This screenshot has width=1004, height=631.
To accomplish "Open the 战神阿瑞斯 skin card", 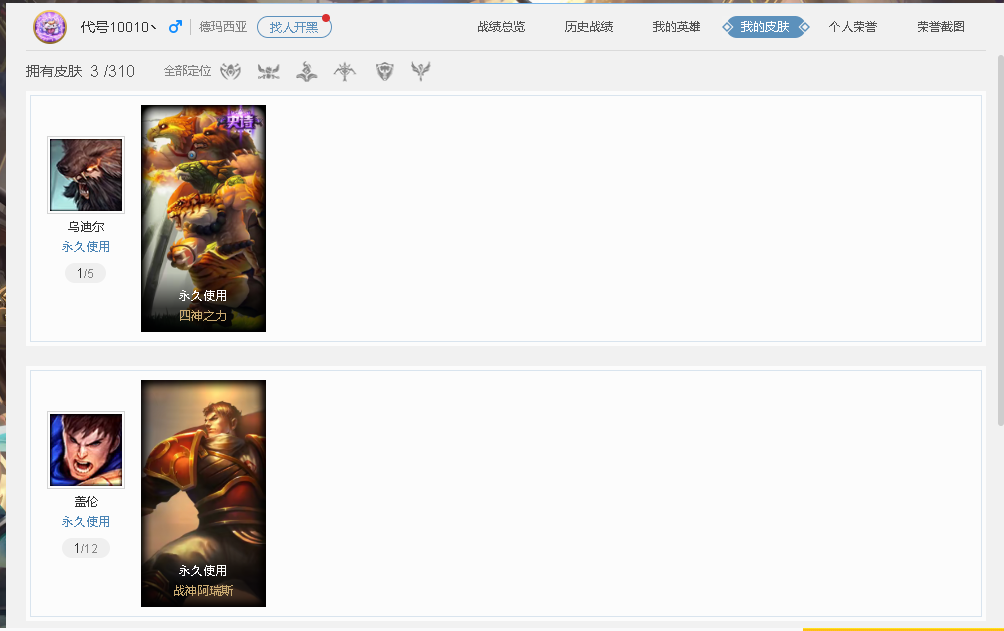I will [203, 493].
